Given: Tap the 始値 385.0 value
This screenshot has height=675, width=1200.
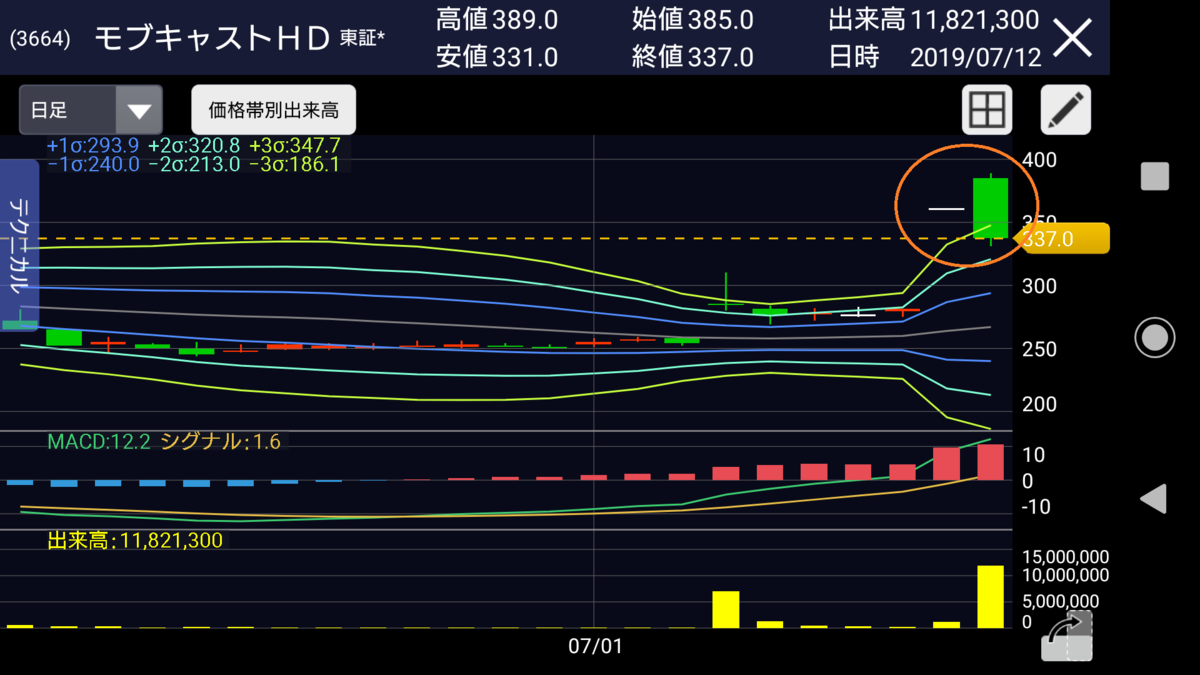Looking at the screenshot, I should pyautogui.click(x=692, y=19).
